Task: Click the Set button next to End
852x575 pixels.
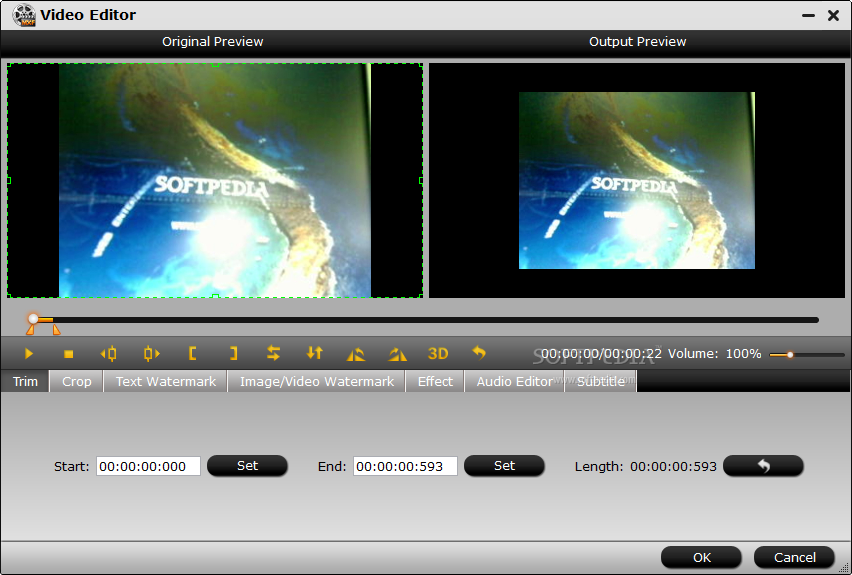Action: [504, 466]
